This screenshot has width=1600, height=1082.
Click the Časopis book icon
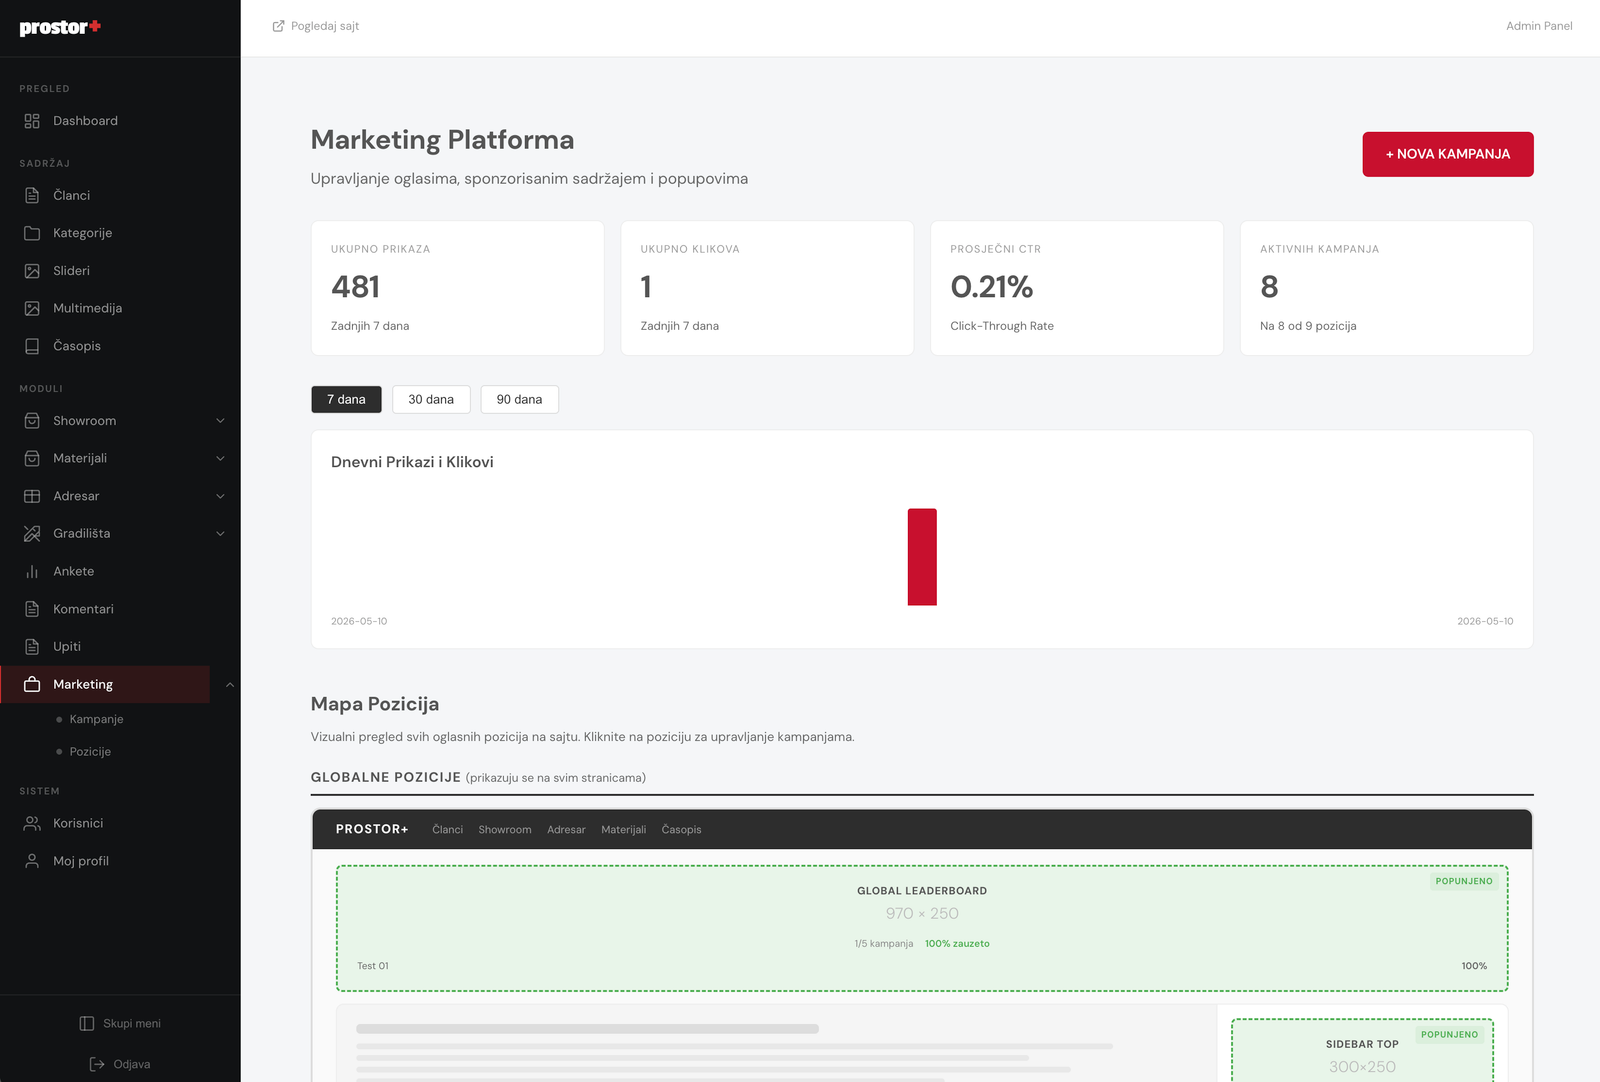tap(32, 346)
